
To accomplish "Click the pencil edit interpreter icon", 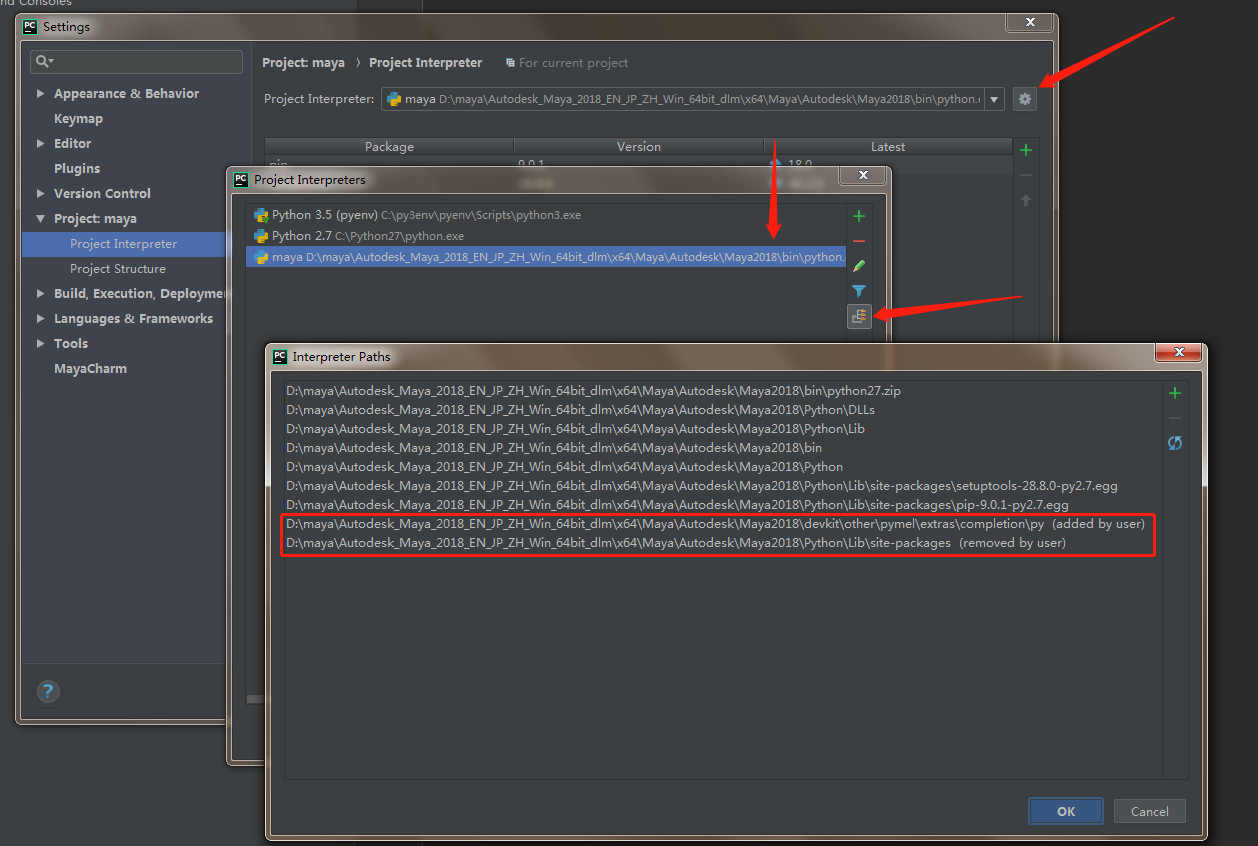I will tap(858, 266).
